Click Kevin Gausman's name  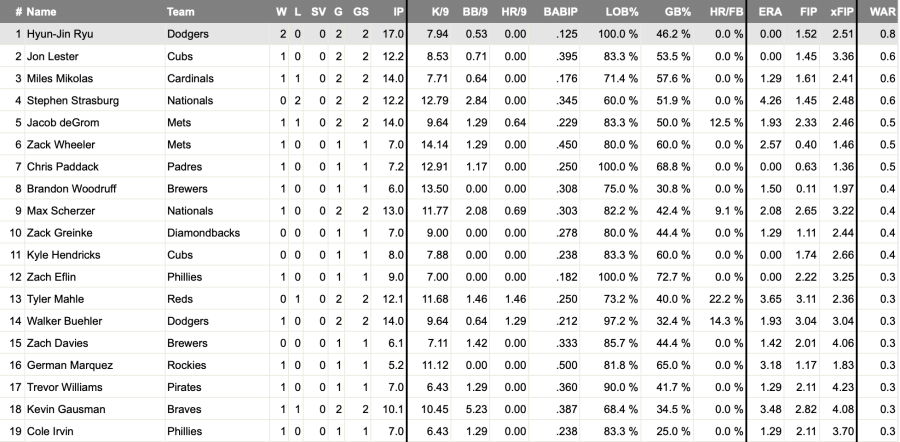pos(66,409)
